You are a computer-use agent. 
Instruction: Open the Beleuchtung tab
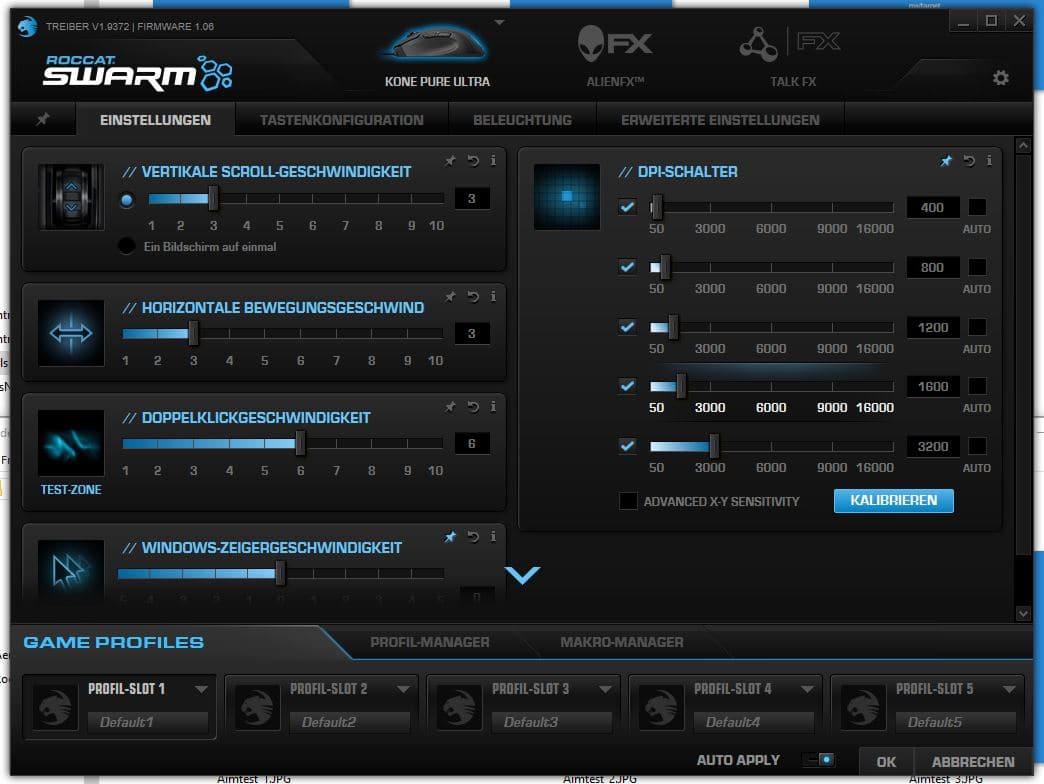[x=522, y=120]
